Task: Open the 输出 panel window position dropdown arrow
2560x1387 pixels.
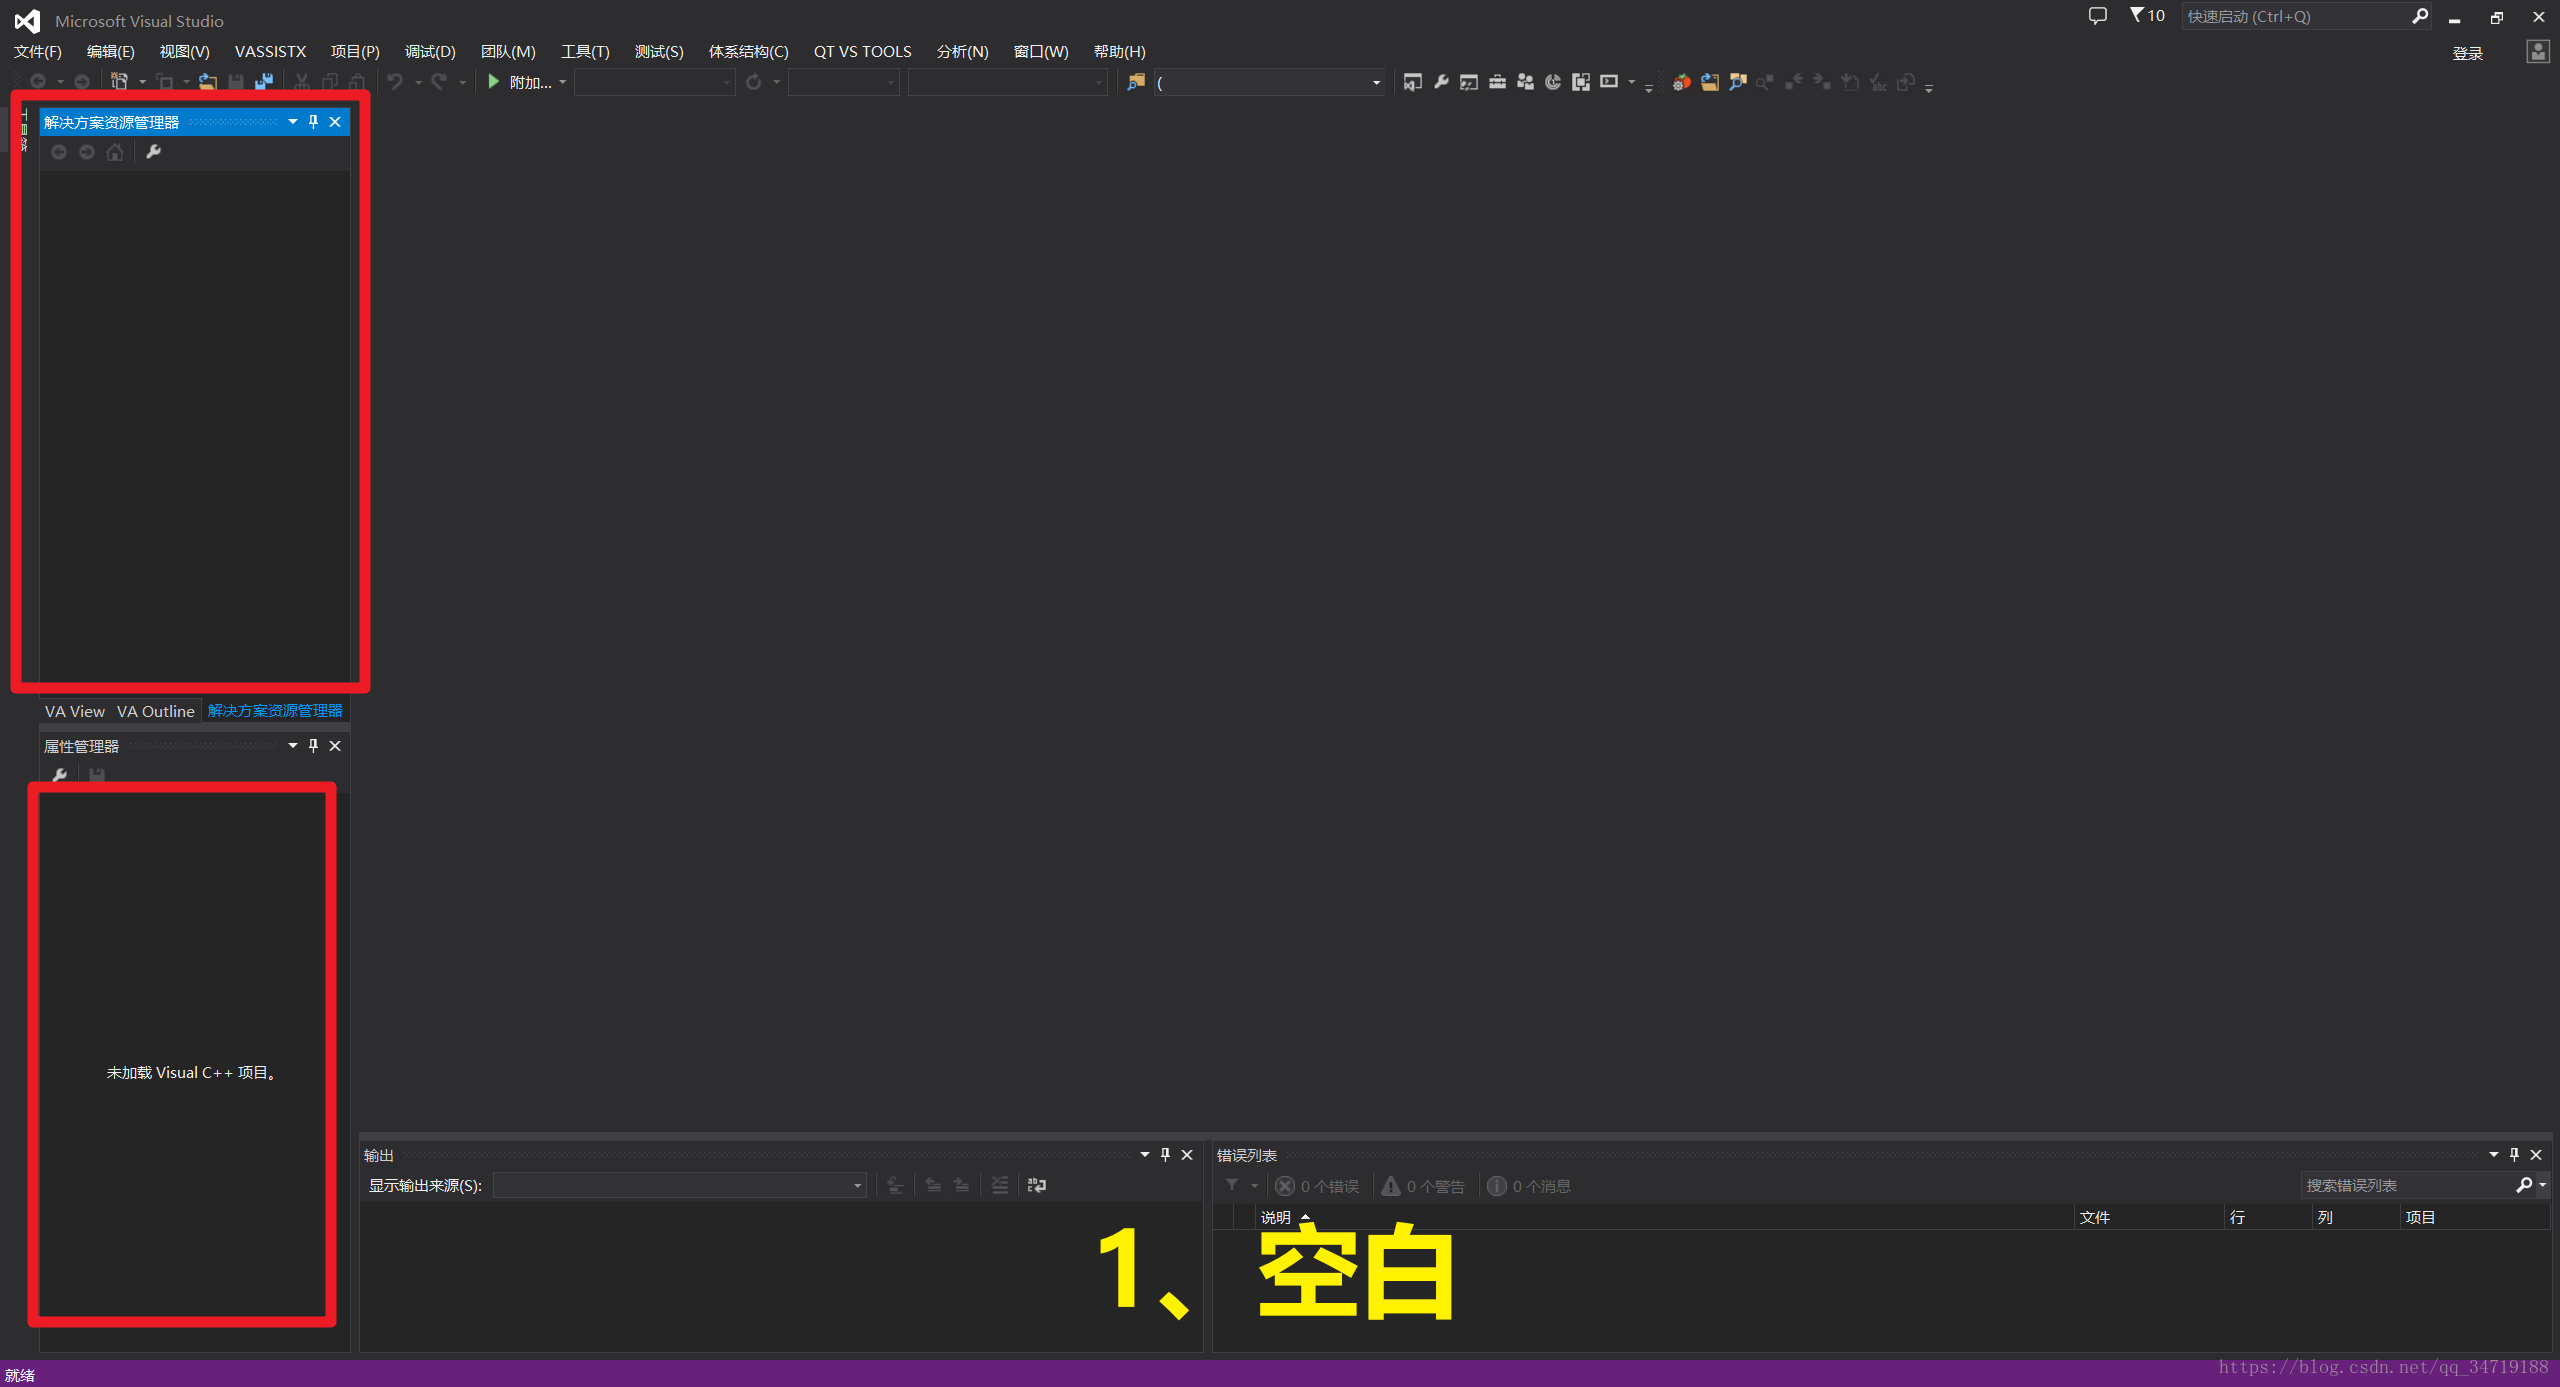Action: [x=1144, y=1155]
